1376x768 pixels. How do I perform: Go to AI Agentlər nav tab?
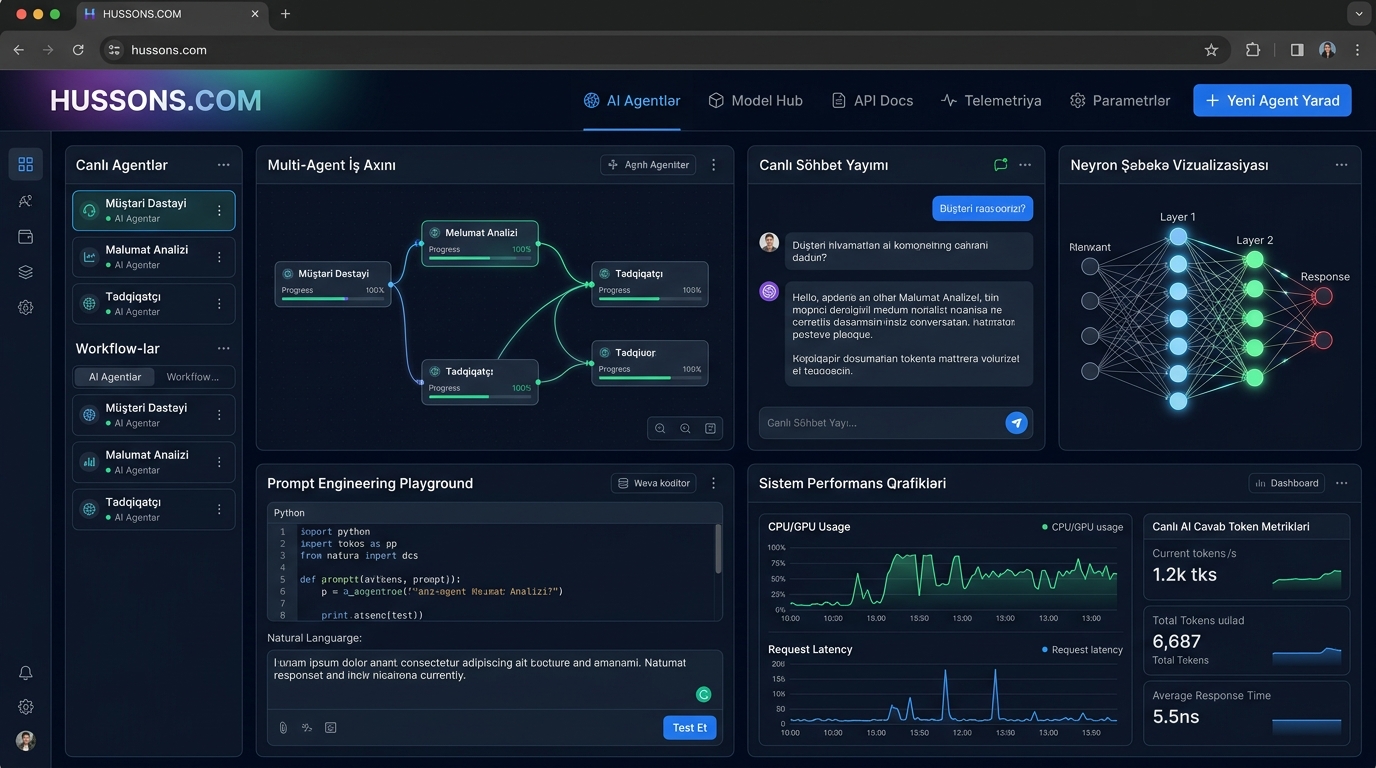(x=632, y=101)
